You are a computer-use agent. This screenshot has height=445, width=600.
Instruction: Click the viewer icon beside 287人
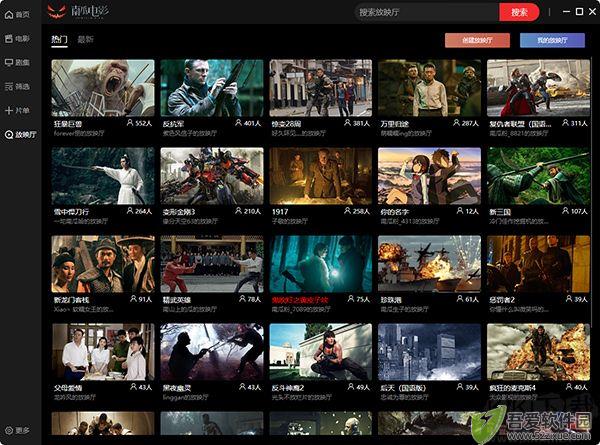[x=456, y=123]
